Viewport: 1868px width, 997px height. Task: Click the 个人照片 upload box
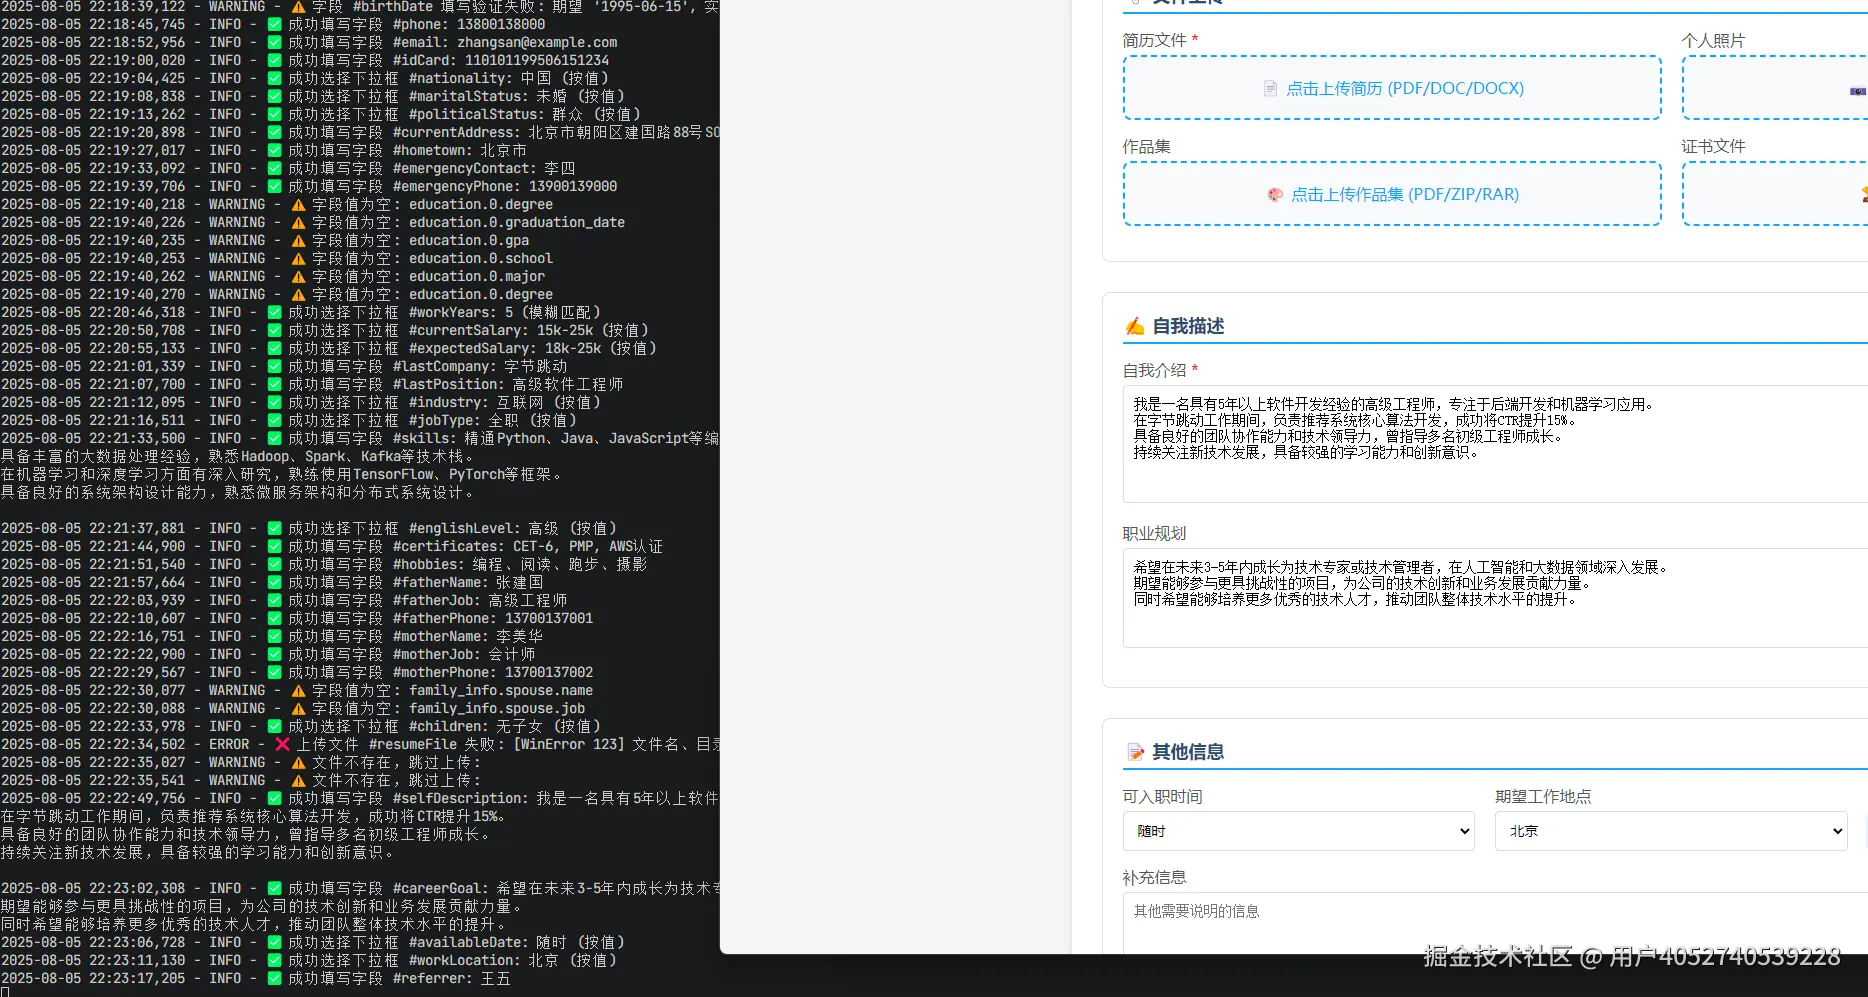(x=1775, y=88)
